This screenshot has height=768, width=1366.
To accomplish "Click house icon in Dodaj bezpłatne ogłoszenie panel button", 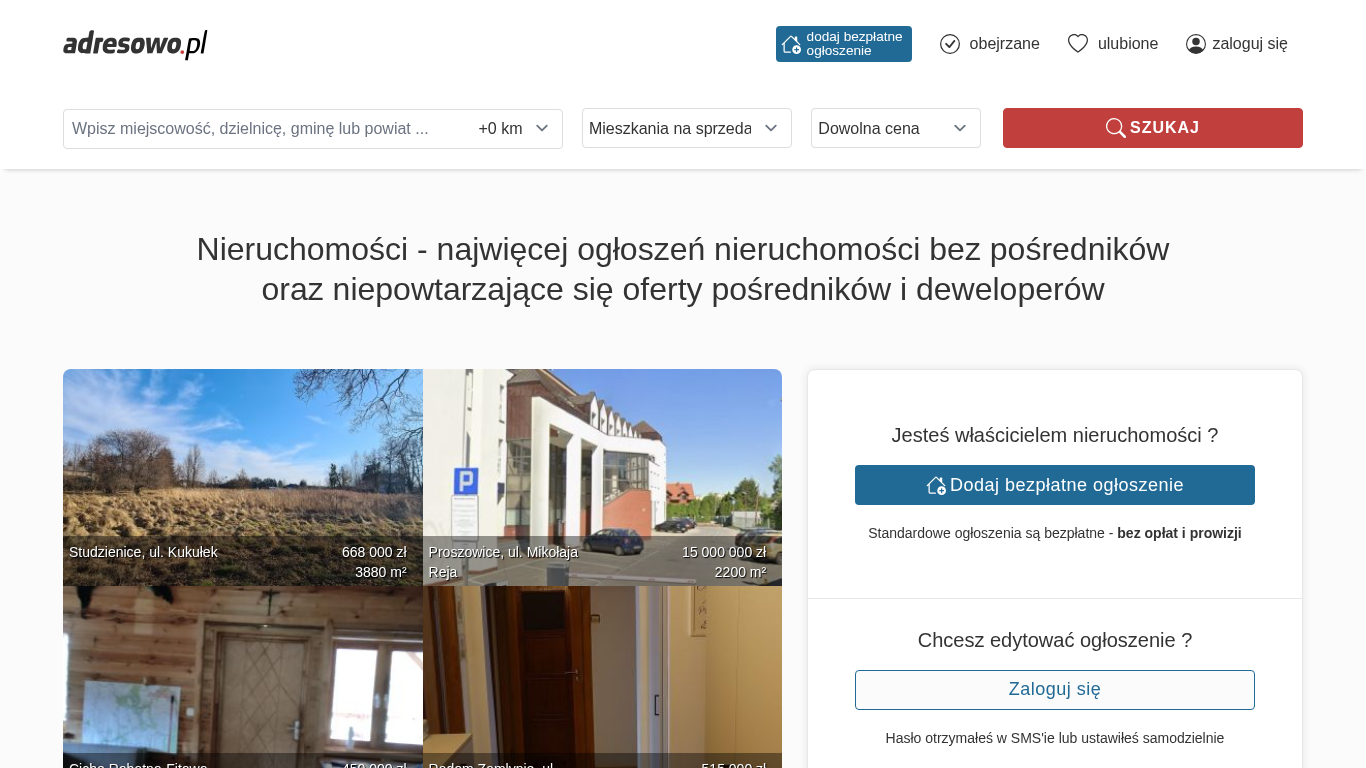I will 936,485.
